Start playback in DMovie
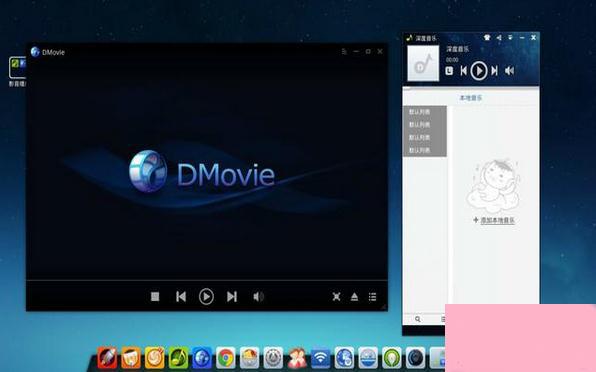The height and width of the screenshot is (372, 596). pyautogui.click(x=206, y=296)
